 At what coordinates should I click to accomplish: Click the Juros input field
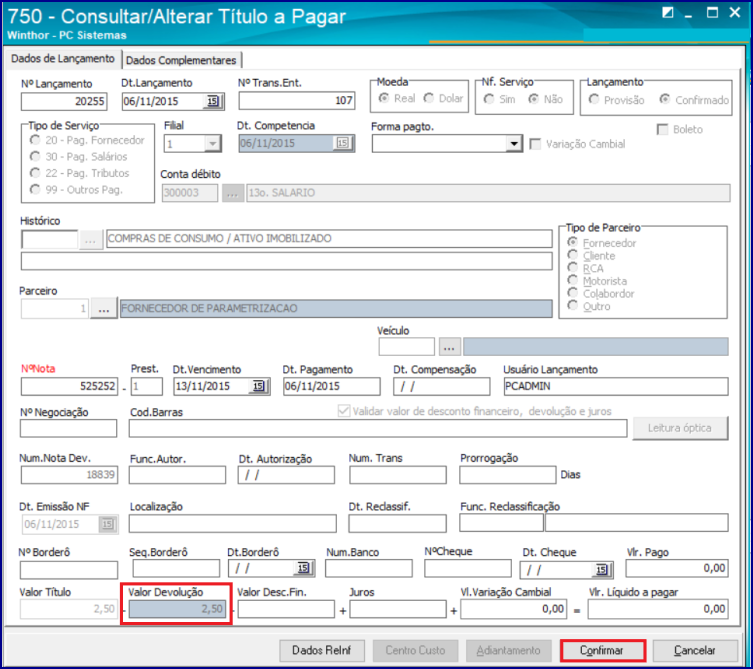[x=398, y=609]
